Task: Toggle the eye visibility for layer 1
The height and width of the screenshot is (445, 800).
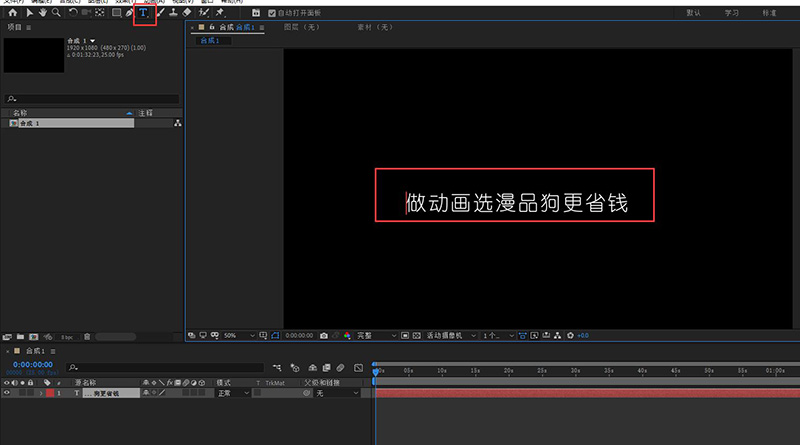Action: pyautogui.click(x=7, y=393)
